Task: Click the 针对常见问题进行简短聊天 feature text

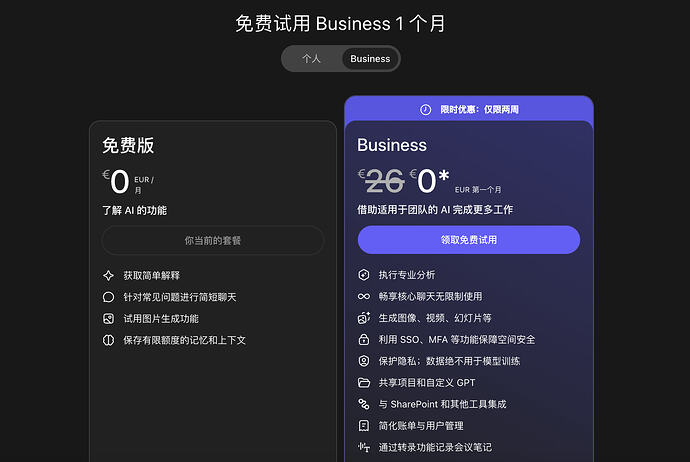Action: point(180,297)
